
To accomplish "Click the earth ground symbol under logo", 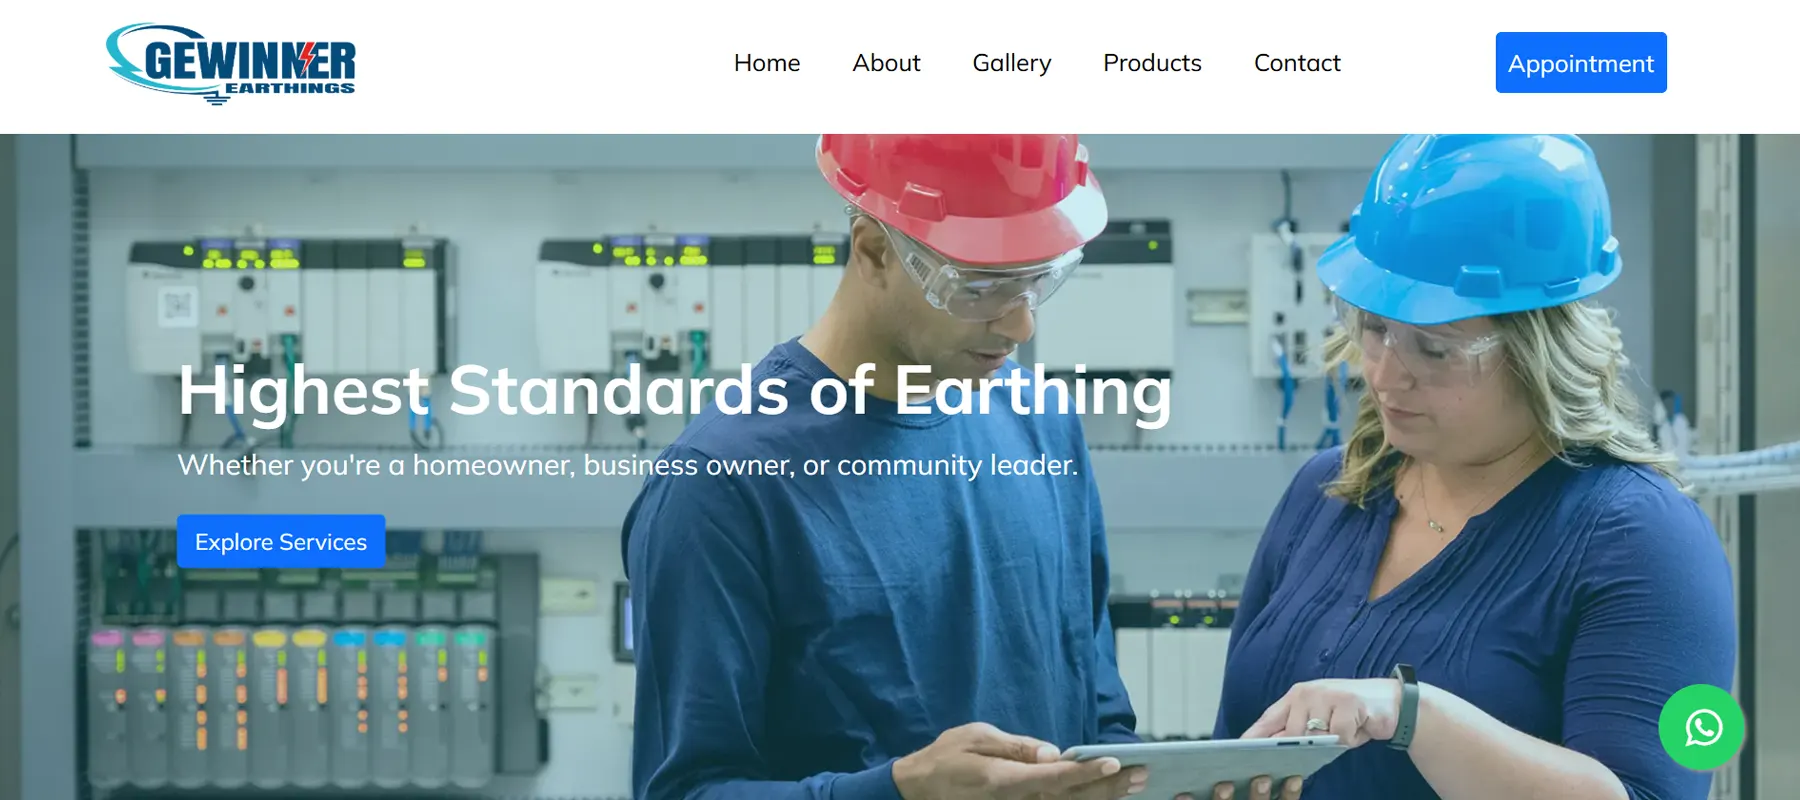I will [216, 98].
